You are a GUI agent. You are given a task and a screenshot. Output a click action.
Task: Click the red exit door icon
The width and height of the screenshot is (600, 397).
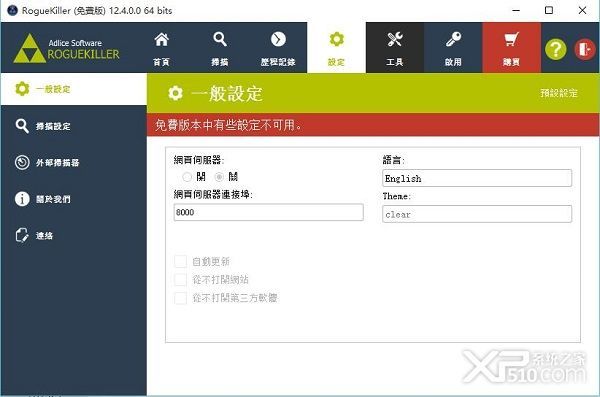(x=584, y=49)
